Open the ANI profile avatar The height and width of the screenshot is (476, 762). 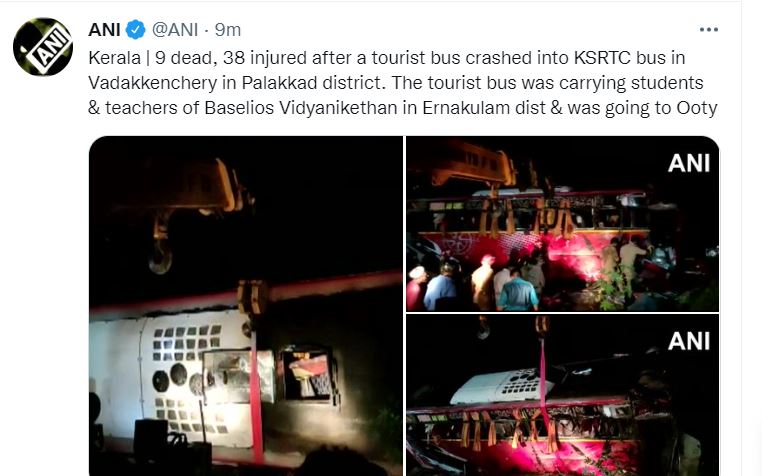pyautogui.click(x=43, y=47)
